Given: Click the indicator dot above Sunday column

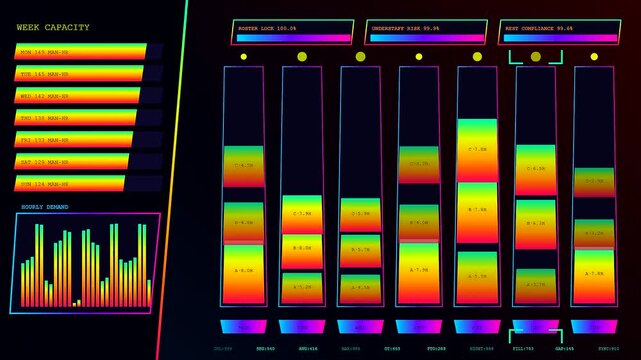Looking at the screenshot, I should pos(594,57).
